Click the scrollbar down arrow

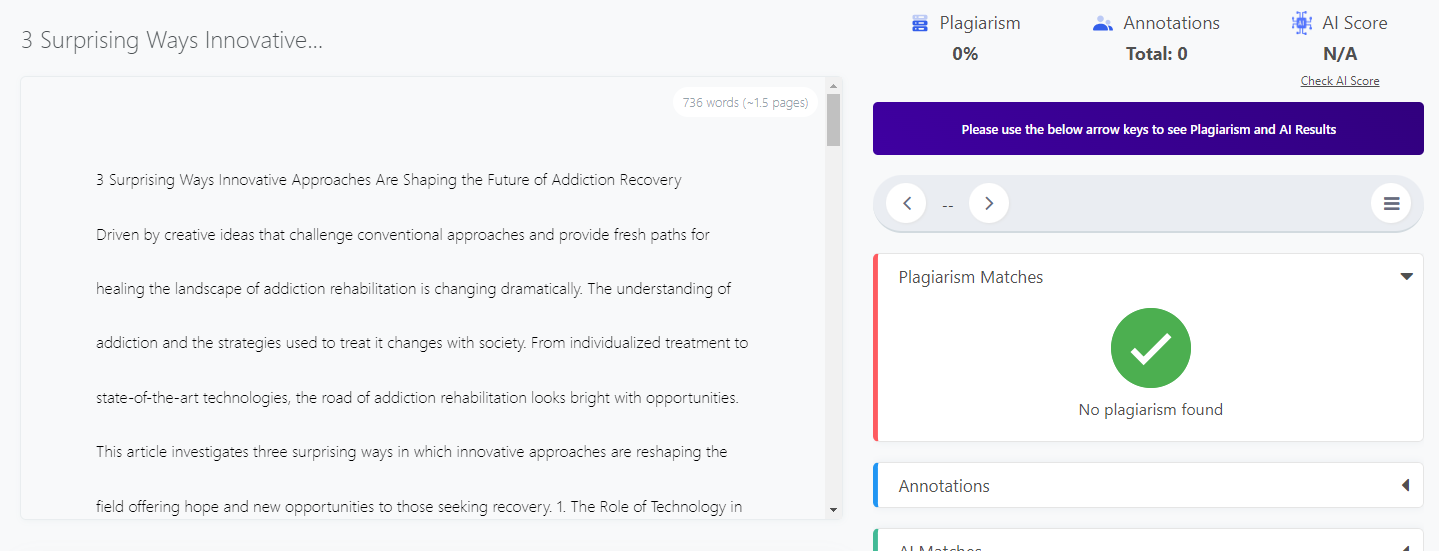point(833,510)
